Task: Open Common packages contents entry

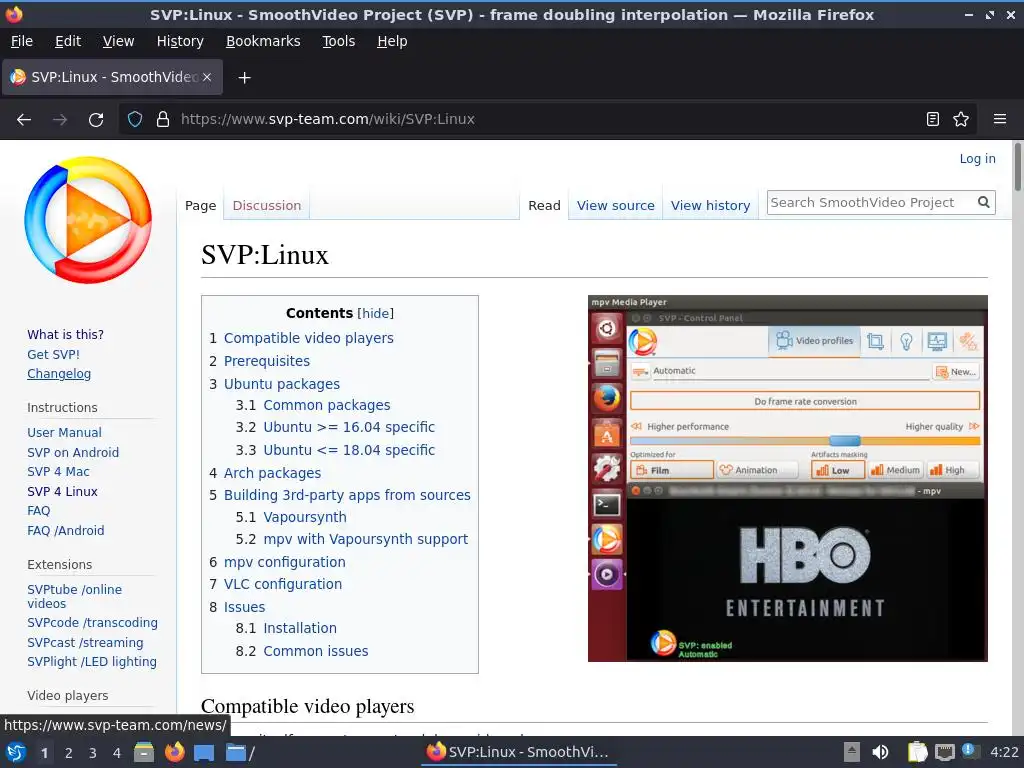Action: point(327,405)
